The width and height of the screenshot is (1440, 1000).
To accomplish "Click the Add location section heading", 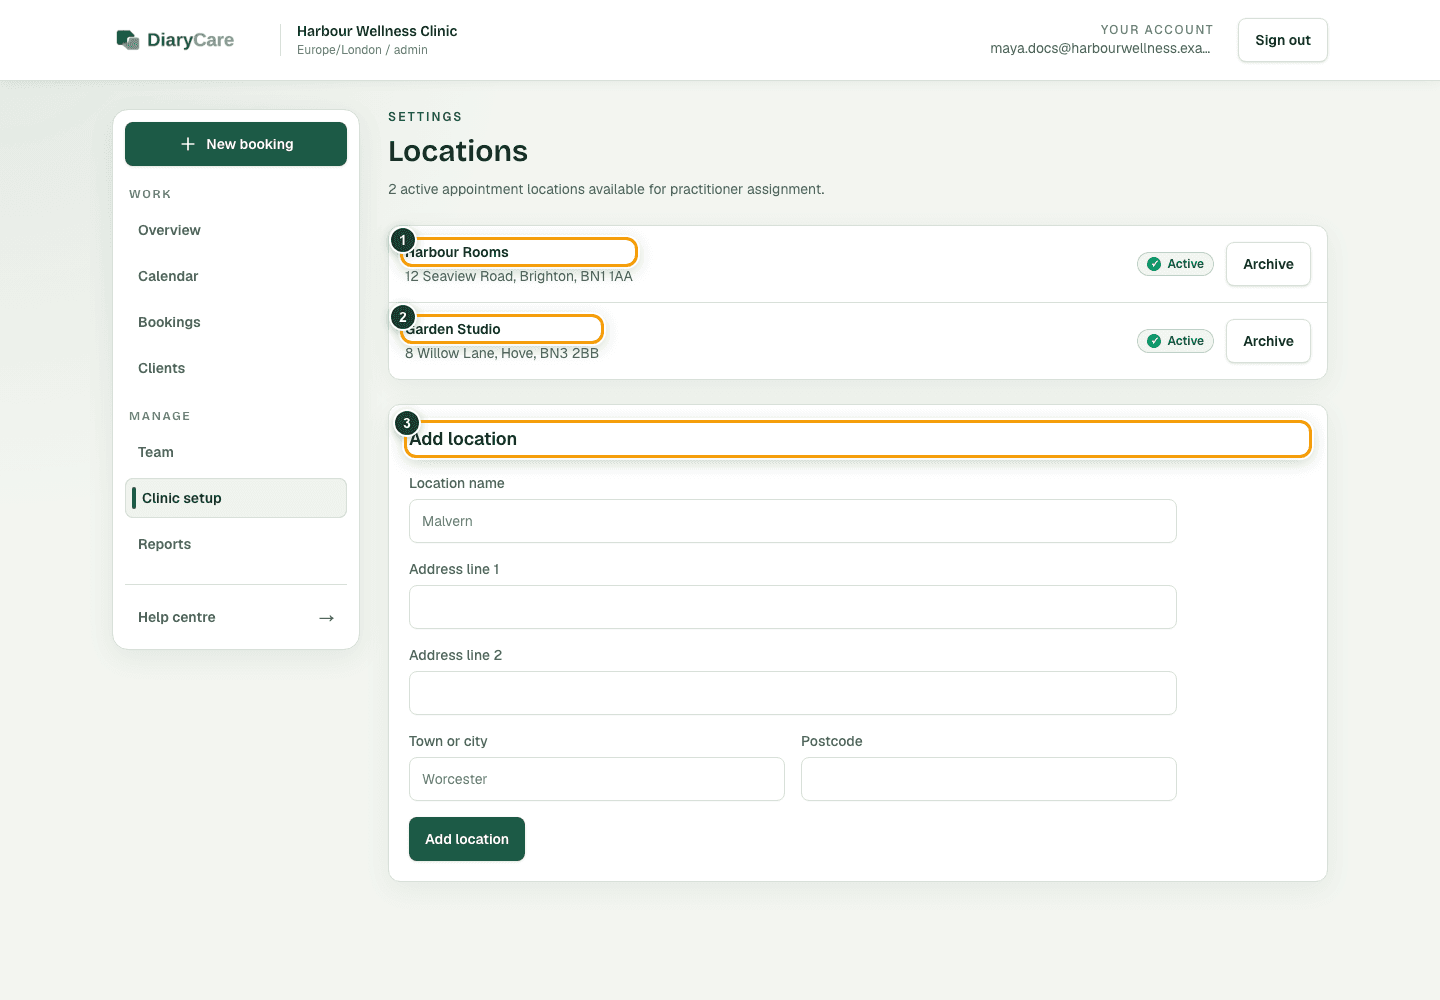I will 463,439.
